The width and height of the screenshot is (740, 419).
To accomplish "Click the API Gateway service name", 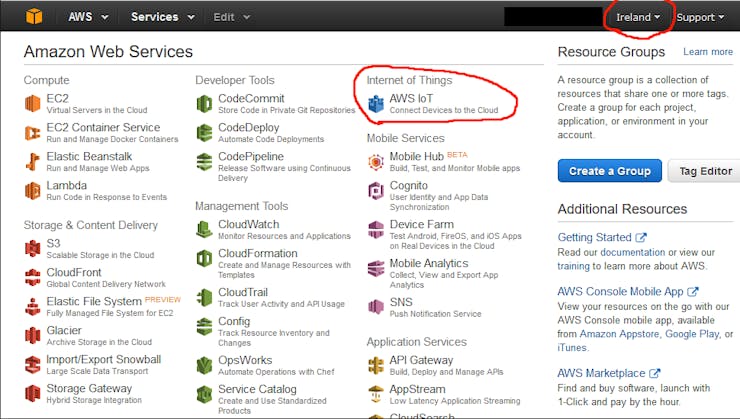I will (x=421, y=360).
